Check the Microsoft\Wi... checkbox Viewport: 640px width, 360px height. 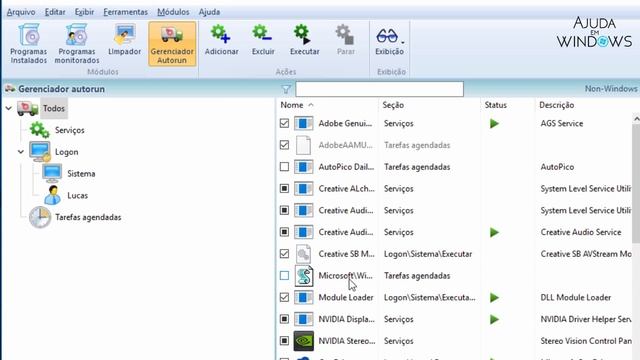[284, 276]
